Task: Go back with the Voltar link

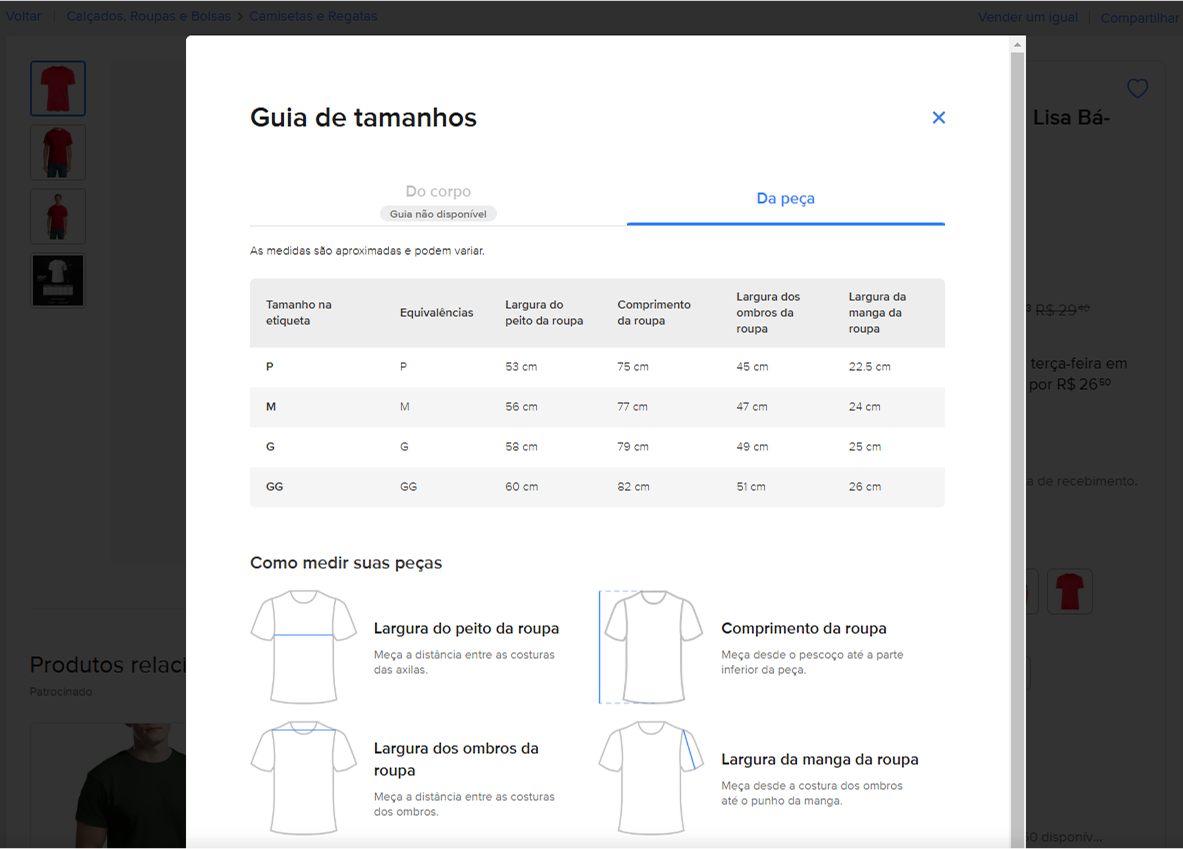Action: coord(23,17)
